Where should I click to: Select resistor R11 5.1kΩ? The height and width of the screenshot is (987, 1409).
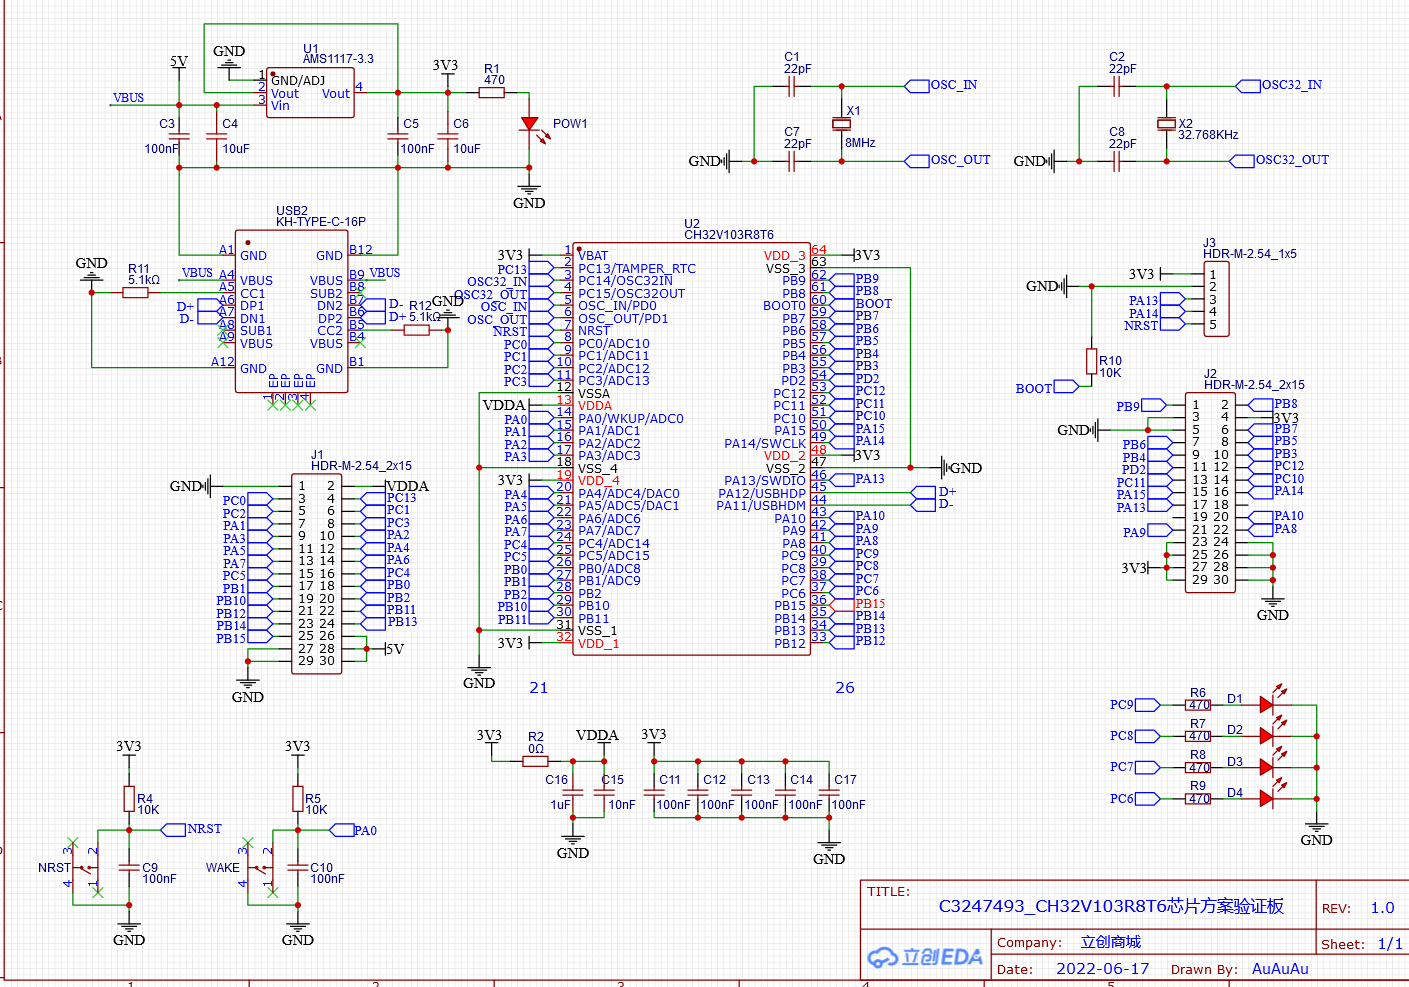(135, 293)
